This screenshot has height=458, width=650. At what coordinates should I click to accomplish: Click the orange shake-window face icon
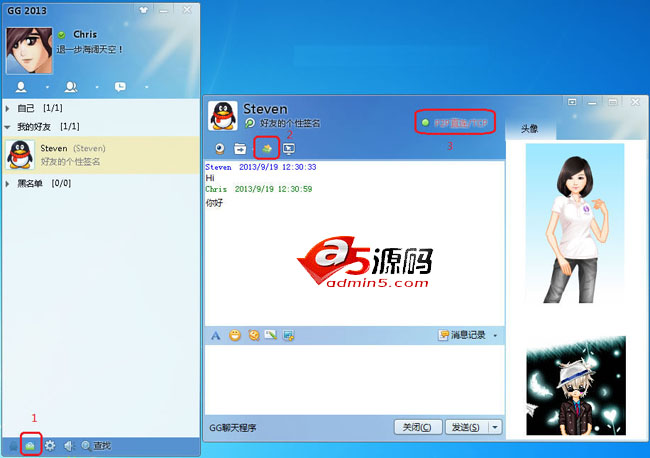coord(254,335)
